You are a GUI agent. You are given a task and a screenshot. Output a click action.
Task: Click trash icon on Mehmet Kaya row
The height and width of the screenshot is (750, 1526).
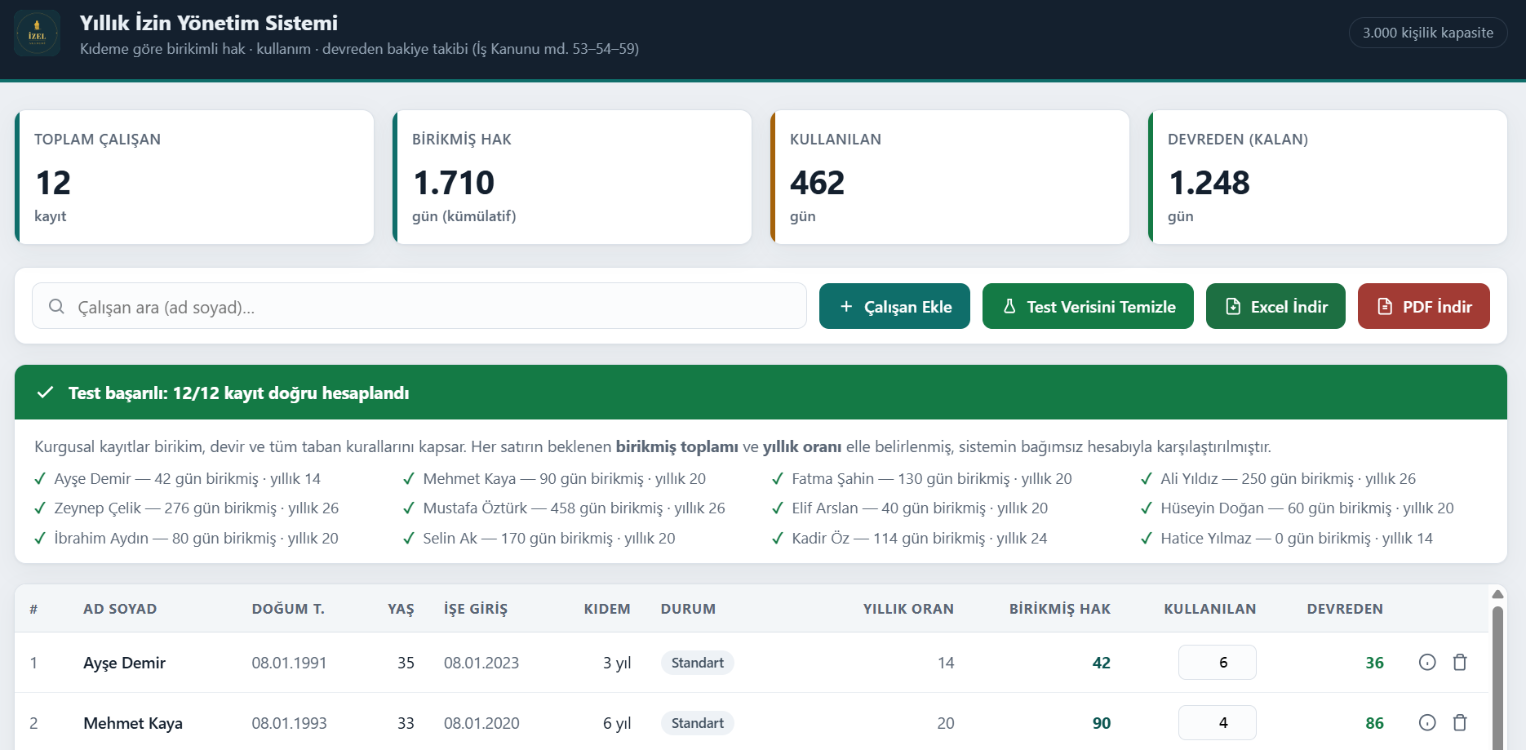click(x=1460, y=723)
